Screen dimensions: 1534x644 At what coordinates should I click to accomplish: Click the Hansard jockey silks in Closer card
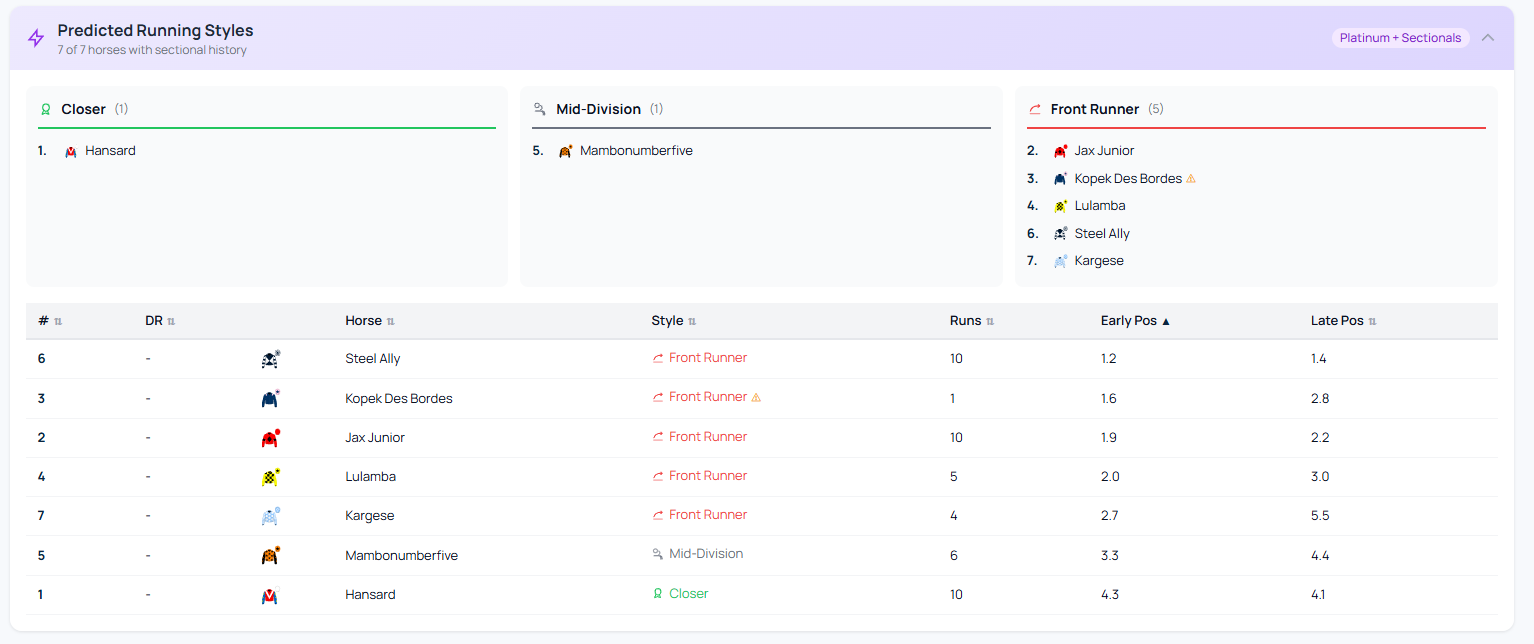(x=71, y=152)
